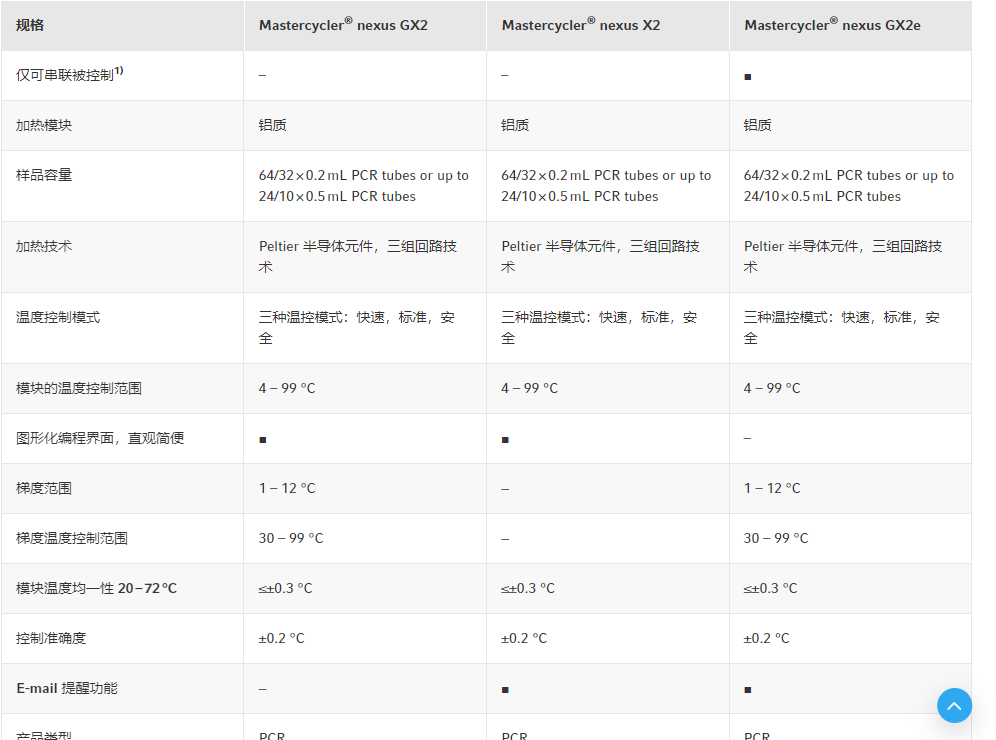This screenshot has height=740, width=996.
Task: Click the sample capacity cell for nexus GX2
Action: 364,186
